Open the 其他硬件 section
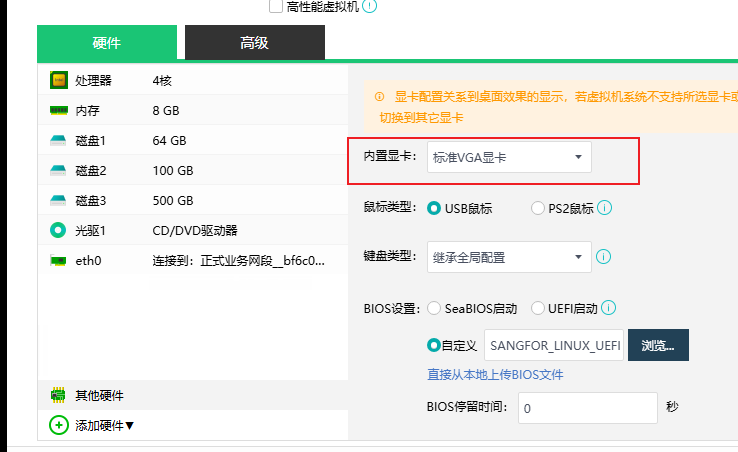The width and height of the screenshot is (738, 452). 193,395
